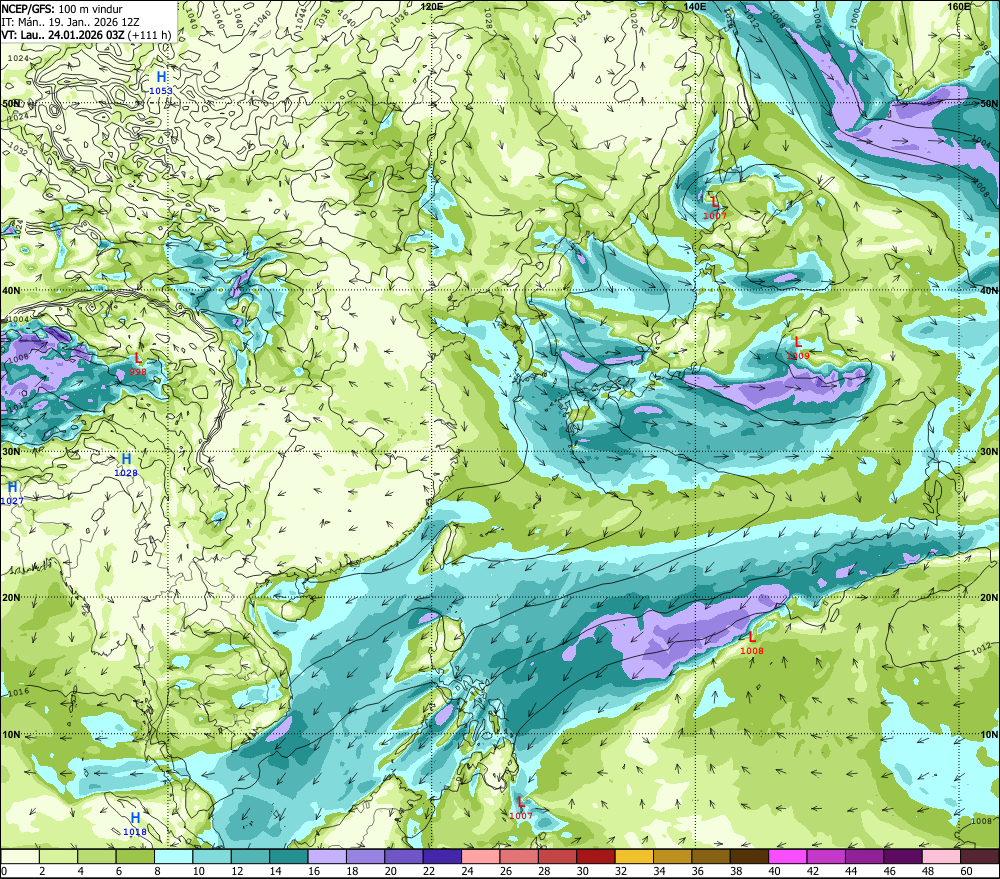Image resolution: width=1000 pixels, height=879 pixels.
Task: Click the 50N label on the left edge
Action: click(11, 103)
